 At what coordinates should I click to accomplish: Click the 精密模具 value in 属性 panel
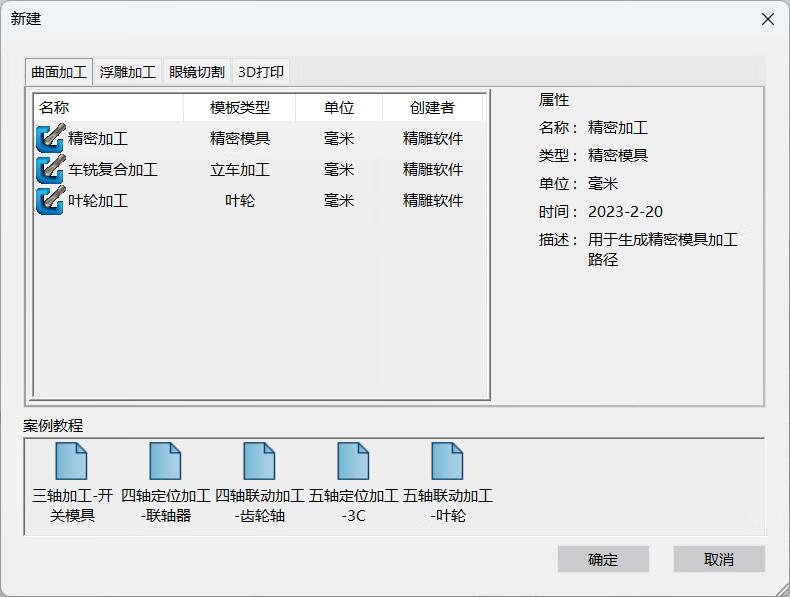point(618,155)
